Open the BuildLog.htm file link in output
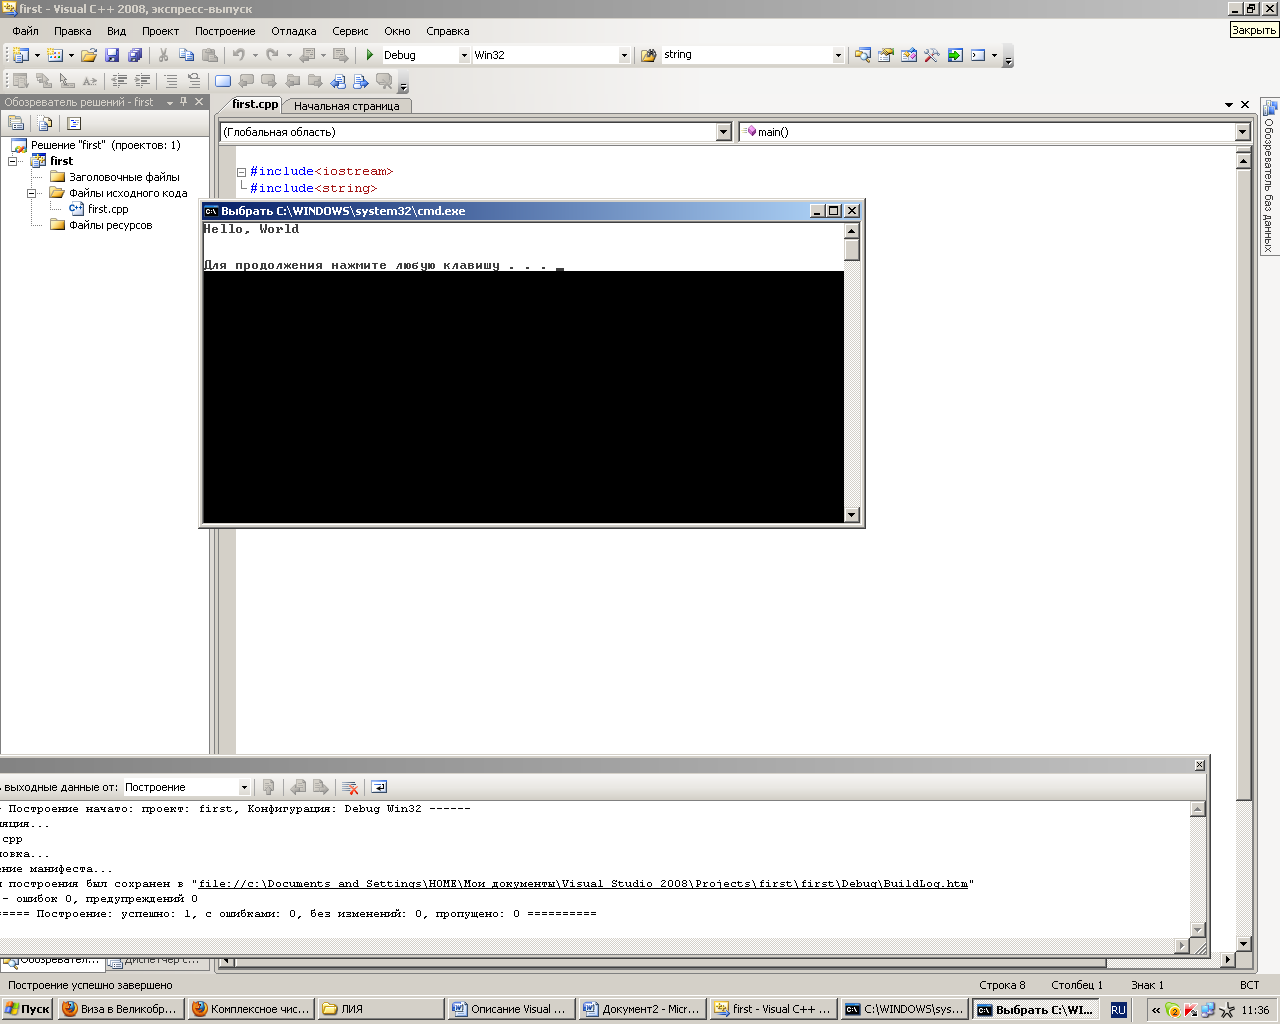The image size is (1280, 1024). click(583, 884)
